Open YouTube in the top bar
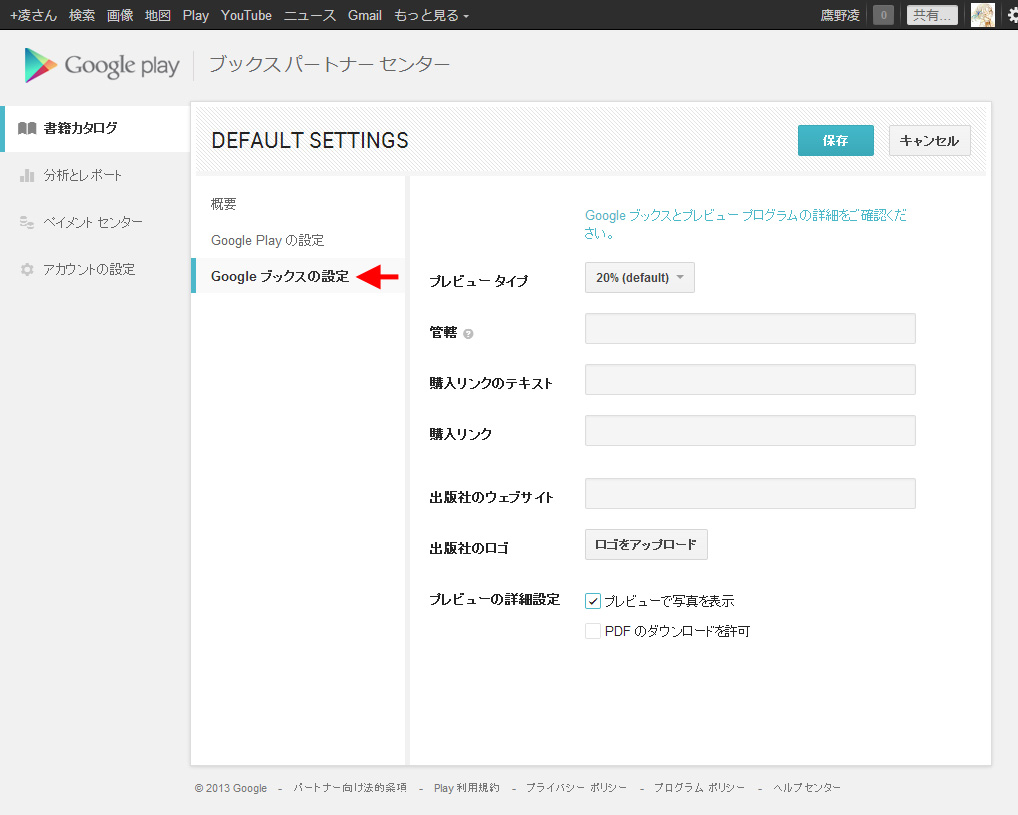Screen dimensions: 1018x815 click(x=246, y=15)
